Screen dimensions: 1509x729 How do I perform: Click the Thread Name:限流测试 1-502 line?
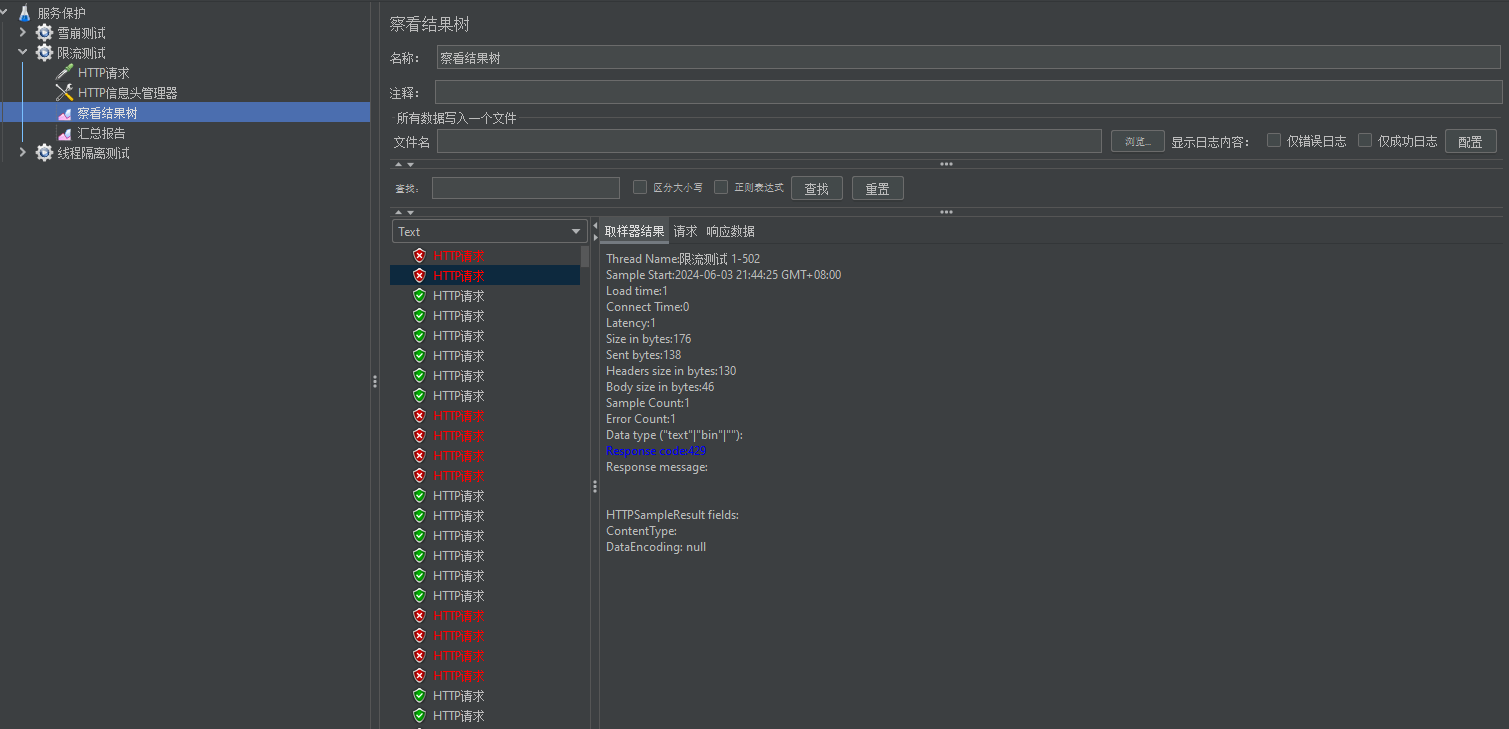(683, 259)
